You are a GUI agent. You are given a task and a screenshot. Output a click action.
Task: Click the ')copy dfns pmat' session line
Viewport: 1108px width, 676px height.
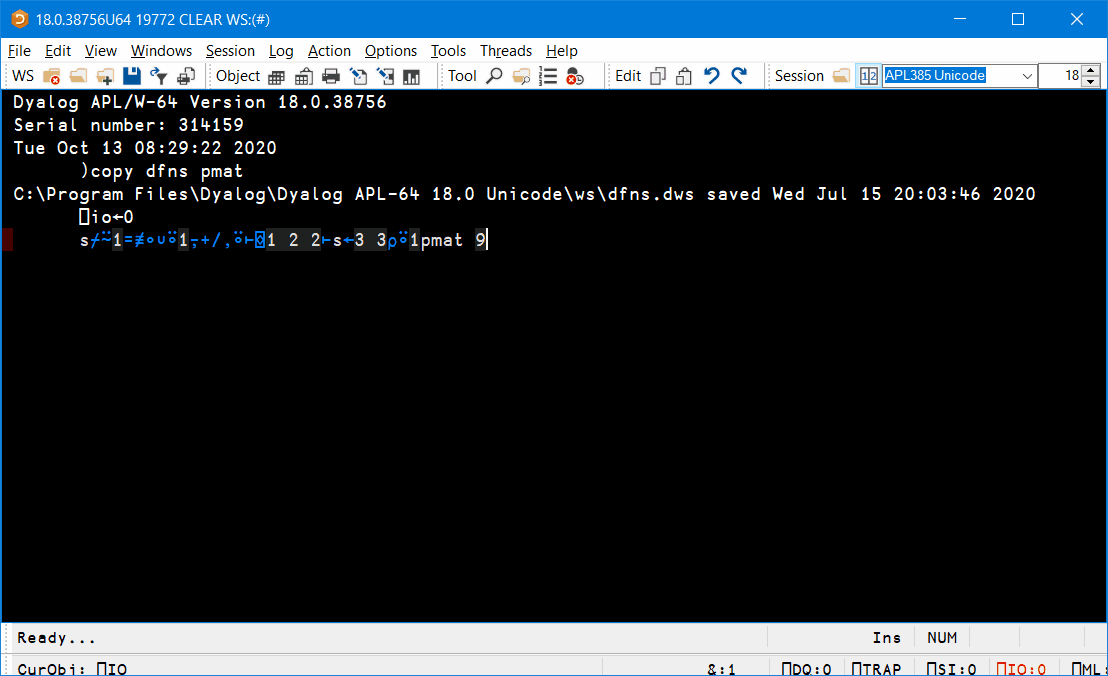(161, 171)
